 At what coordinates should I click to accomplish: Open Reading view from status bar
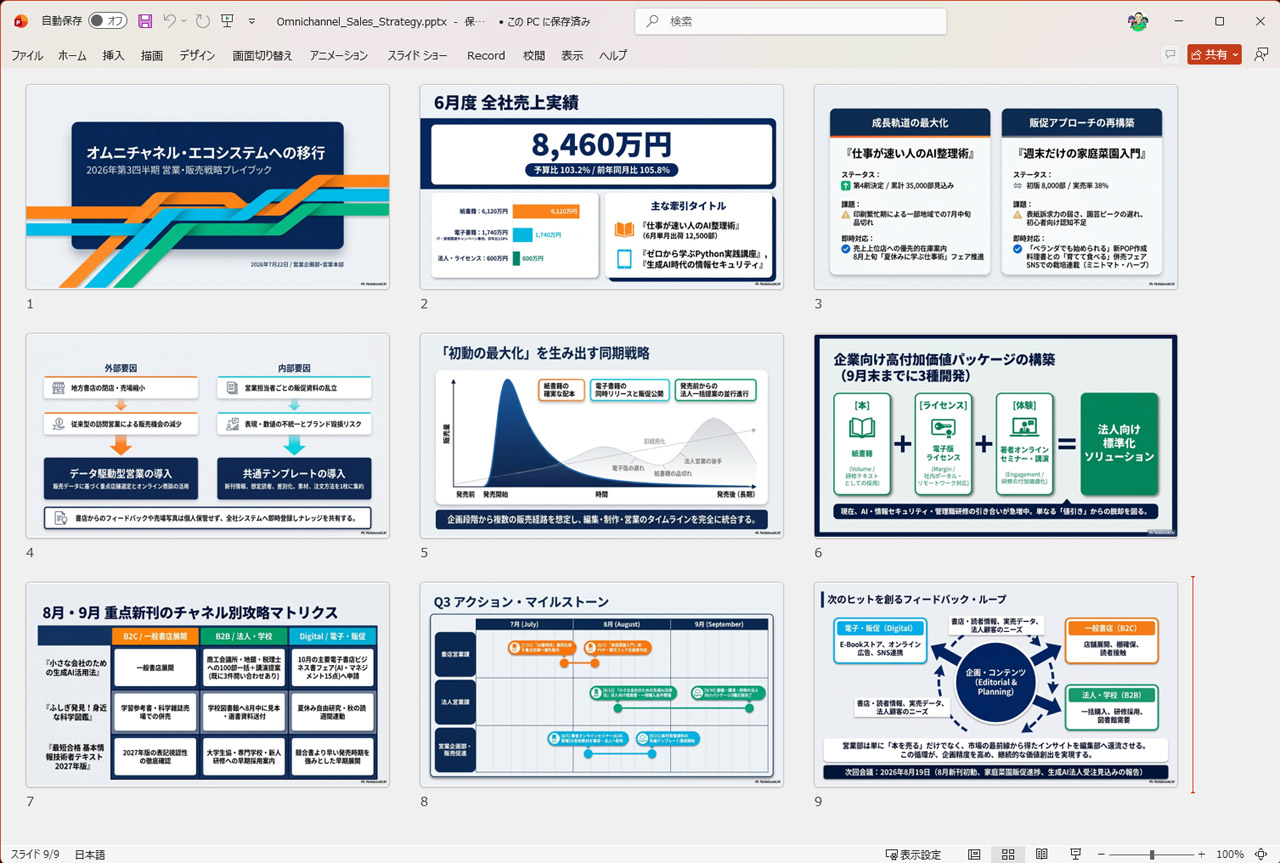click(1041, 855)
